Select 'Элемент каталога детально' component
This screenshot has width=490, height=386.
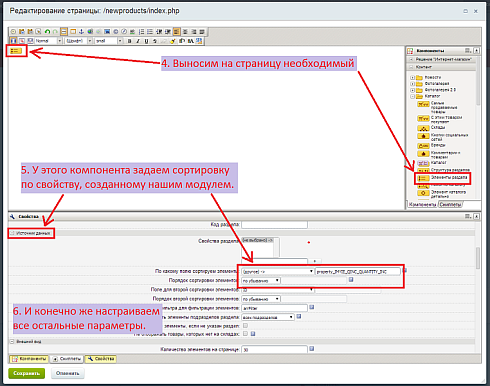[x=442, y=194]
